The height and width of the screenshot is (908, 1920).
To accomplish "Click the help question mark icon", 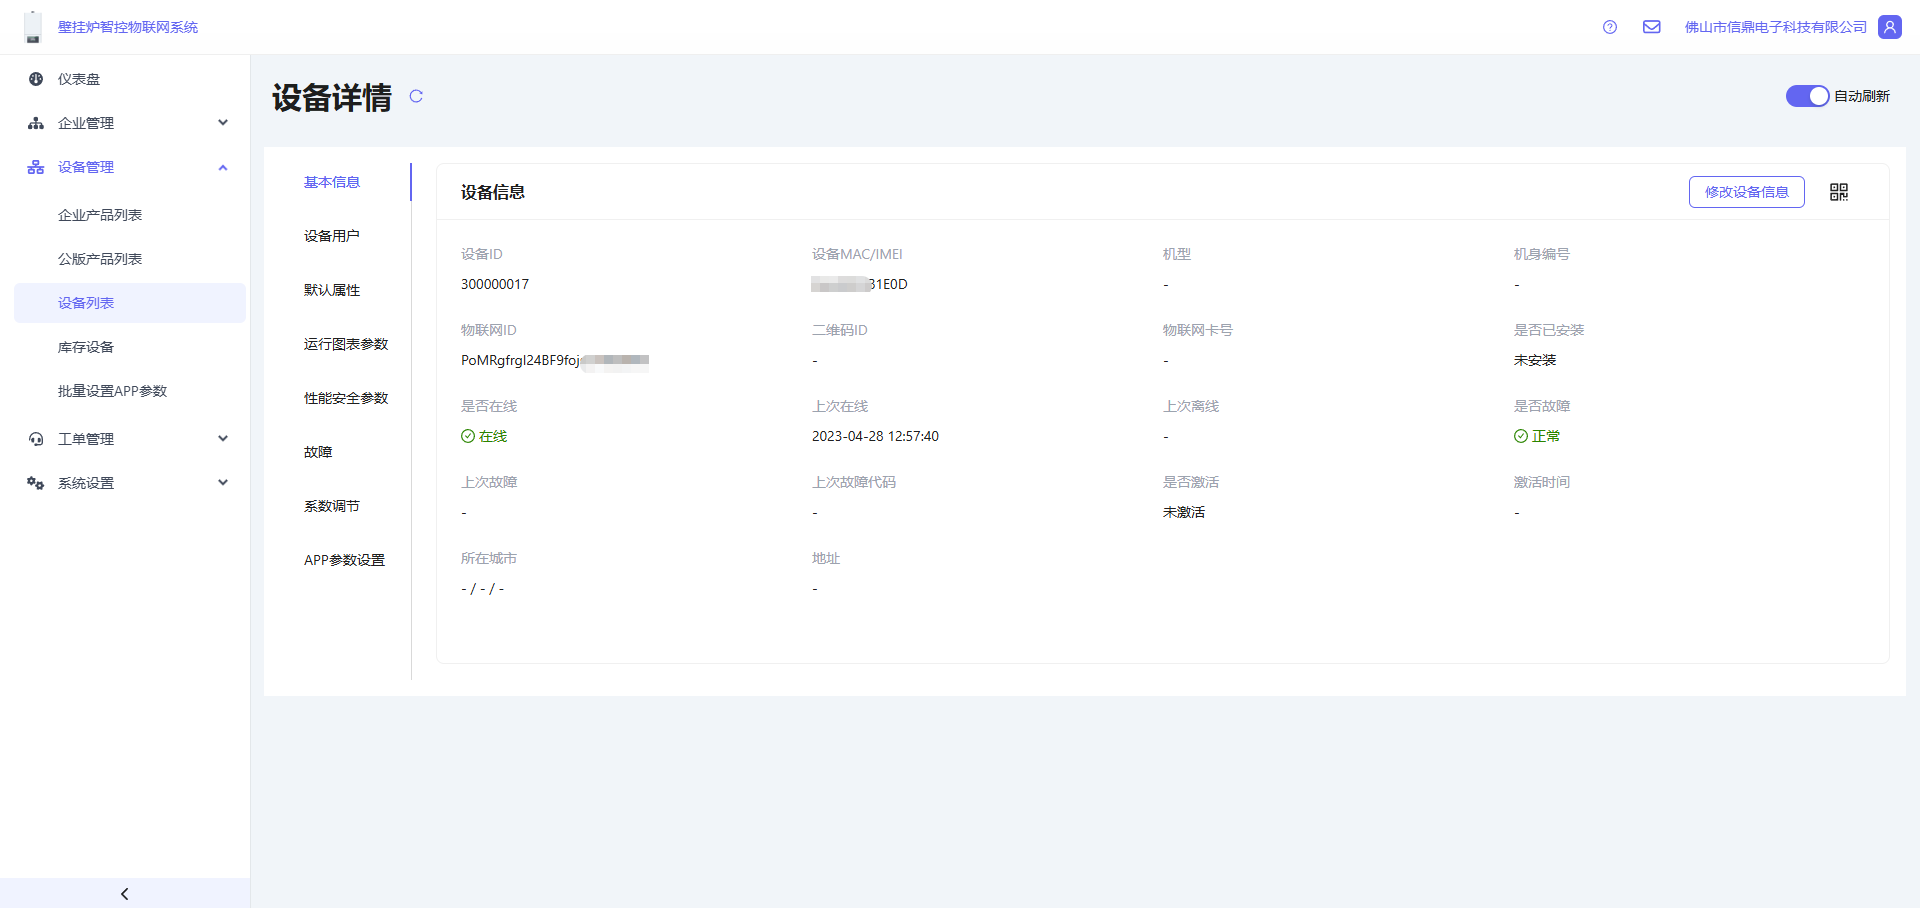I will pos(1609,27).
